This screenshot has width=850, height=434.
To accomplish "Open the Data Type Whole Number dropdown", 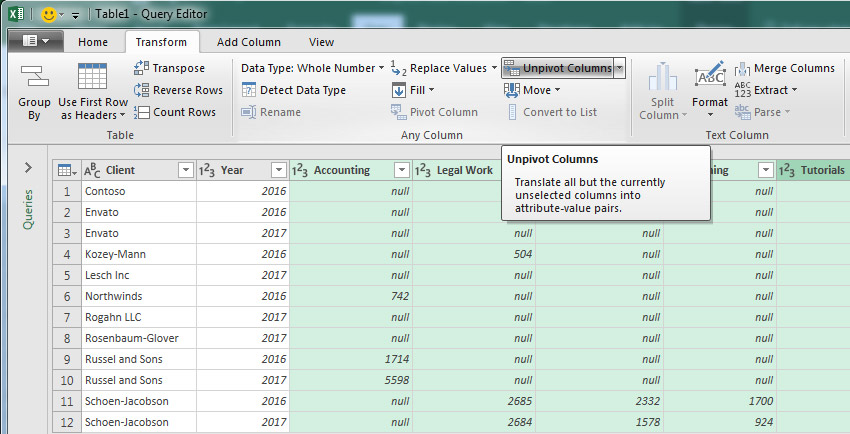I will [x=313, y=68].
